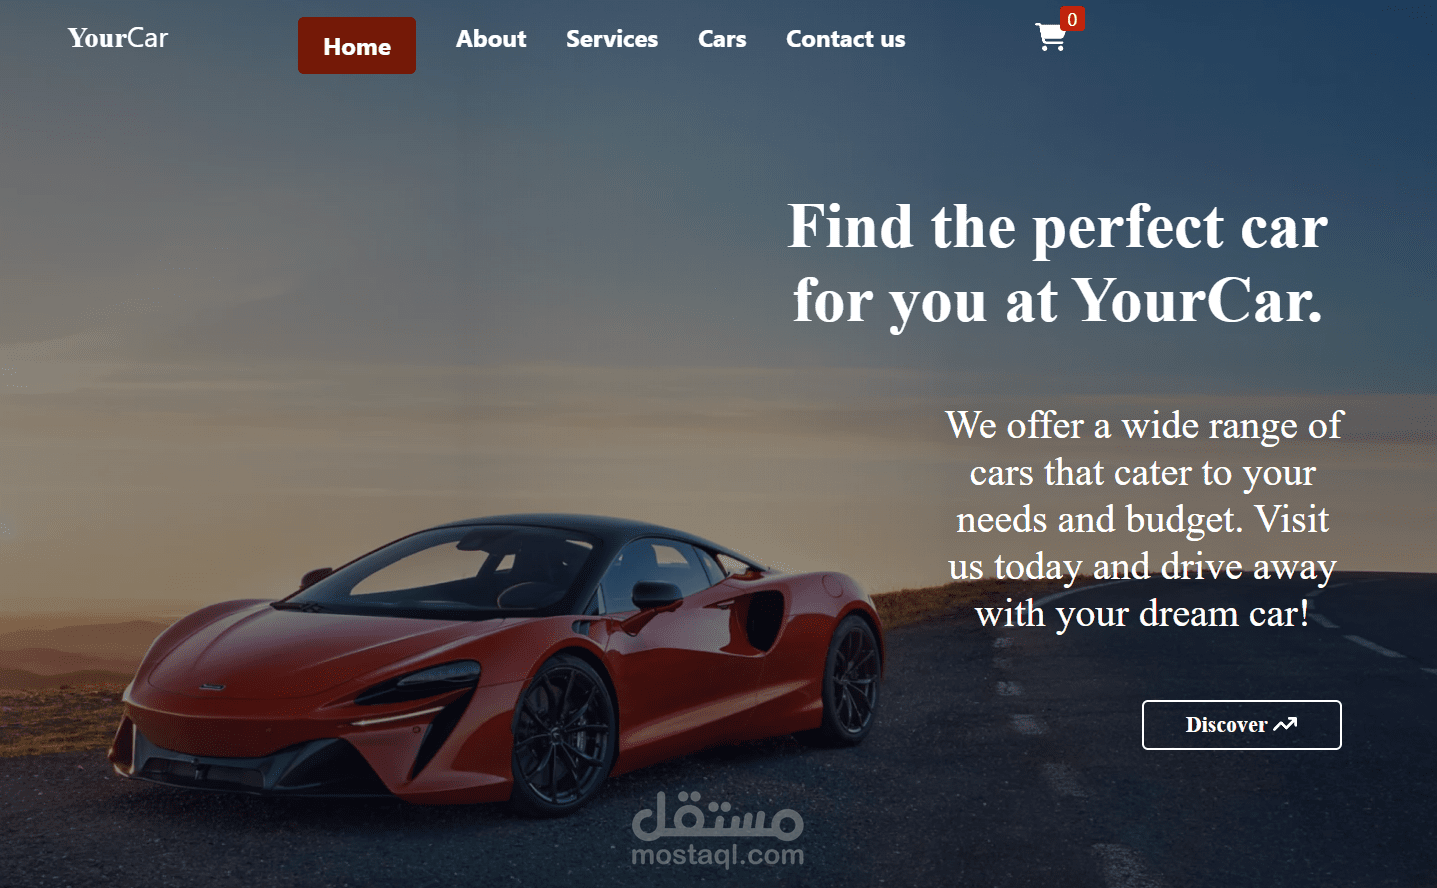This screenshot has width=1437, height=888.
Task: Click the 'Find the perfect car' headline
Action: point(1058,263)
